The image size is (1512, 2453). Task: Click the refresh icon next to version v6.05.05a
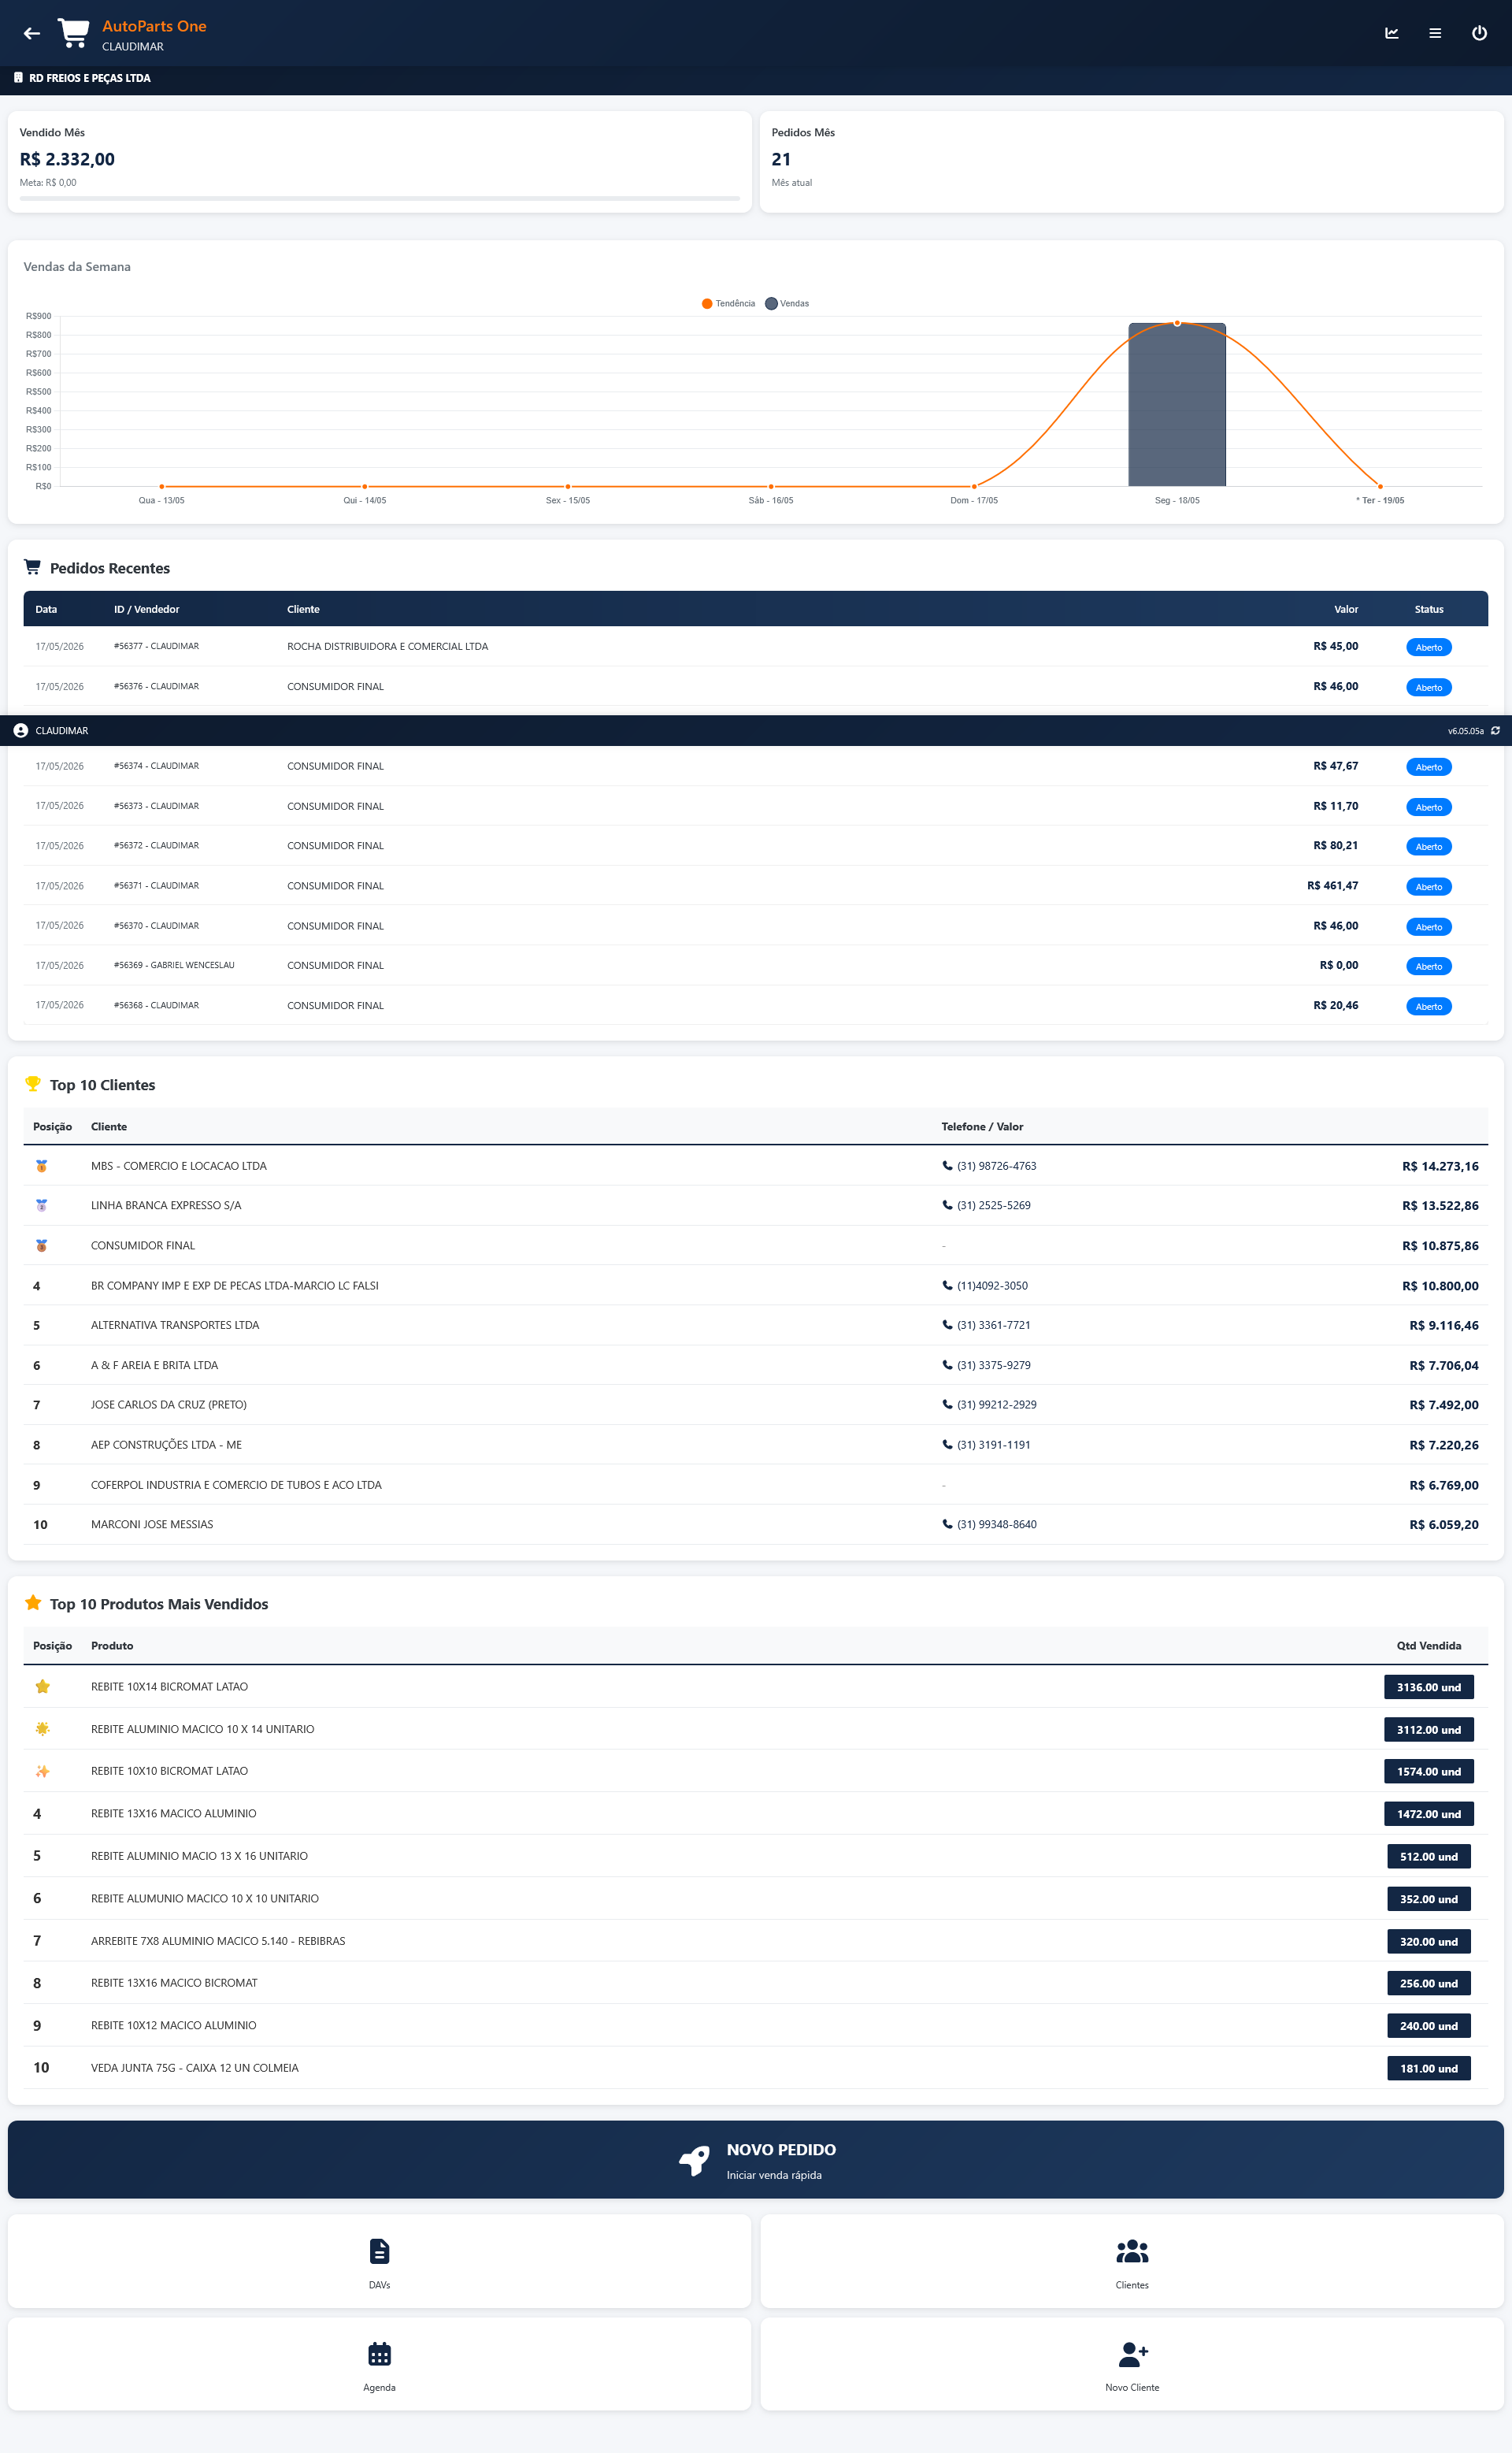coord(1495,731)
